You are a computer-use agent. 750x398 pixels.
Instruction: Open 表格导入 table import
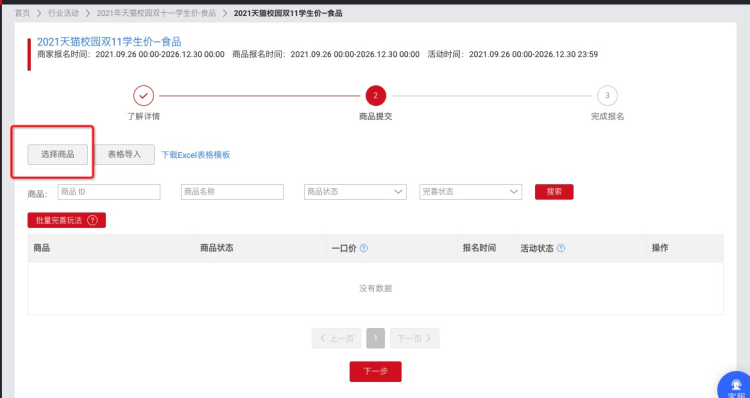[x=124, y=155]
